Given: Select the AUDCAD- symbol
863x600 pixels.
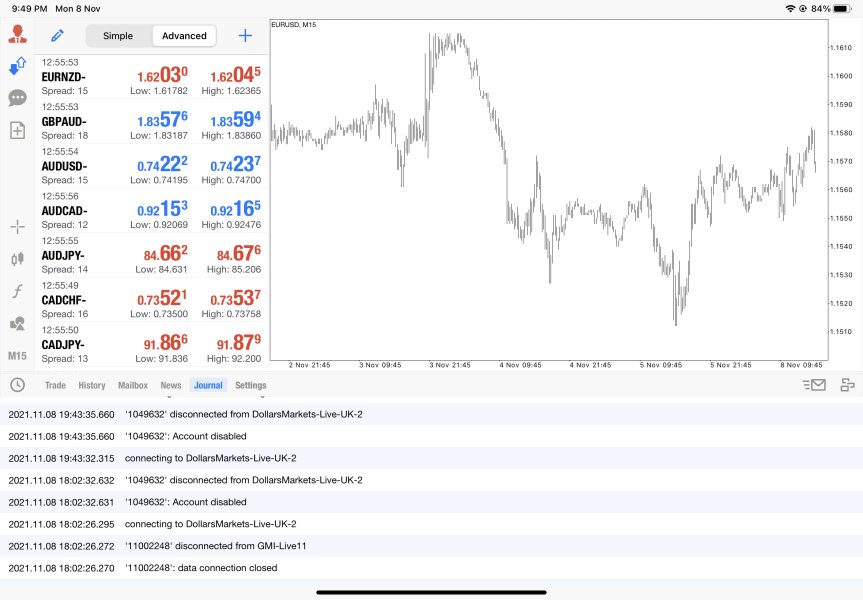Looking at the screenshot, I should [x=64, y=211].
